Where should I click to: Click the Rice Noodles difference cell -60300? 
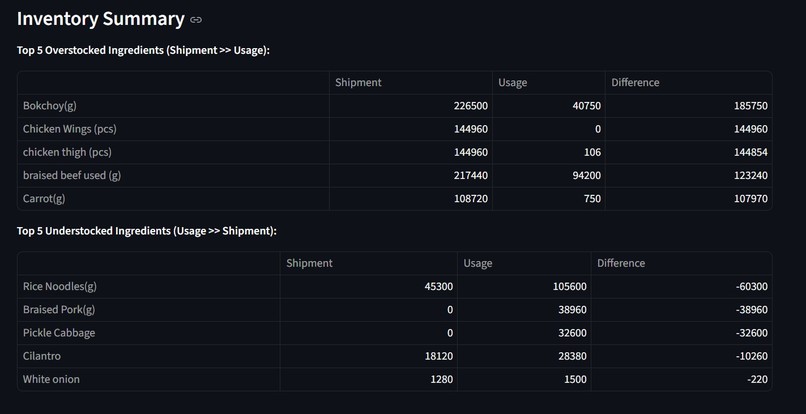tap(682, 286)
